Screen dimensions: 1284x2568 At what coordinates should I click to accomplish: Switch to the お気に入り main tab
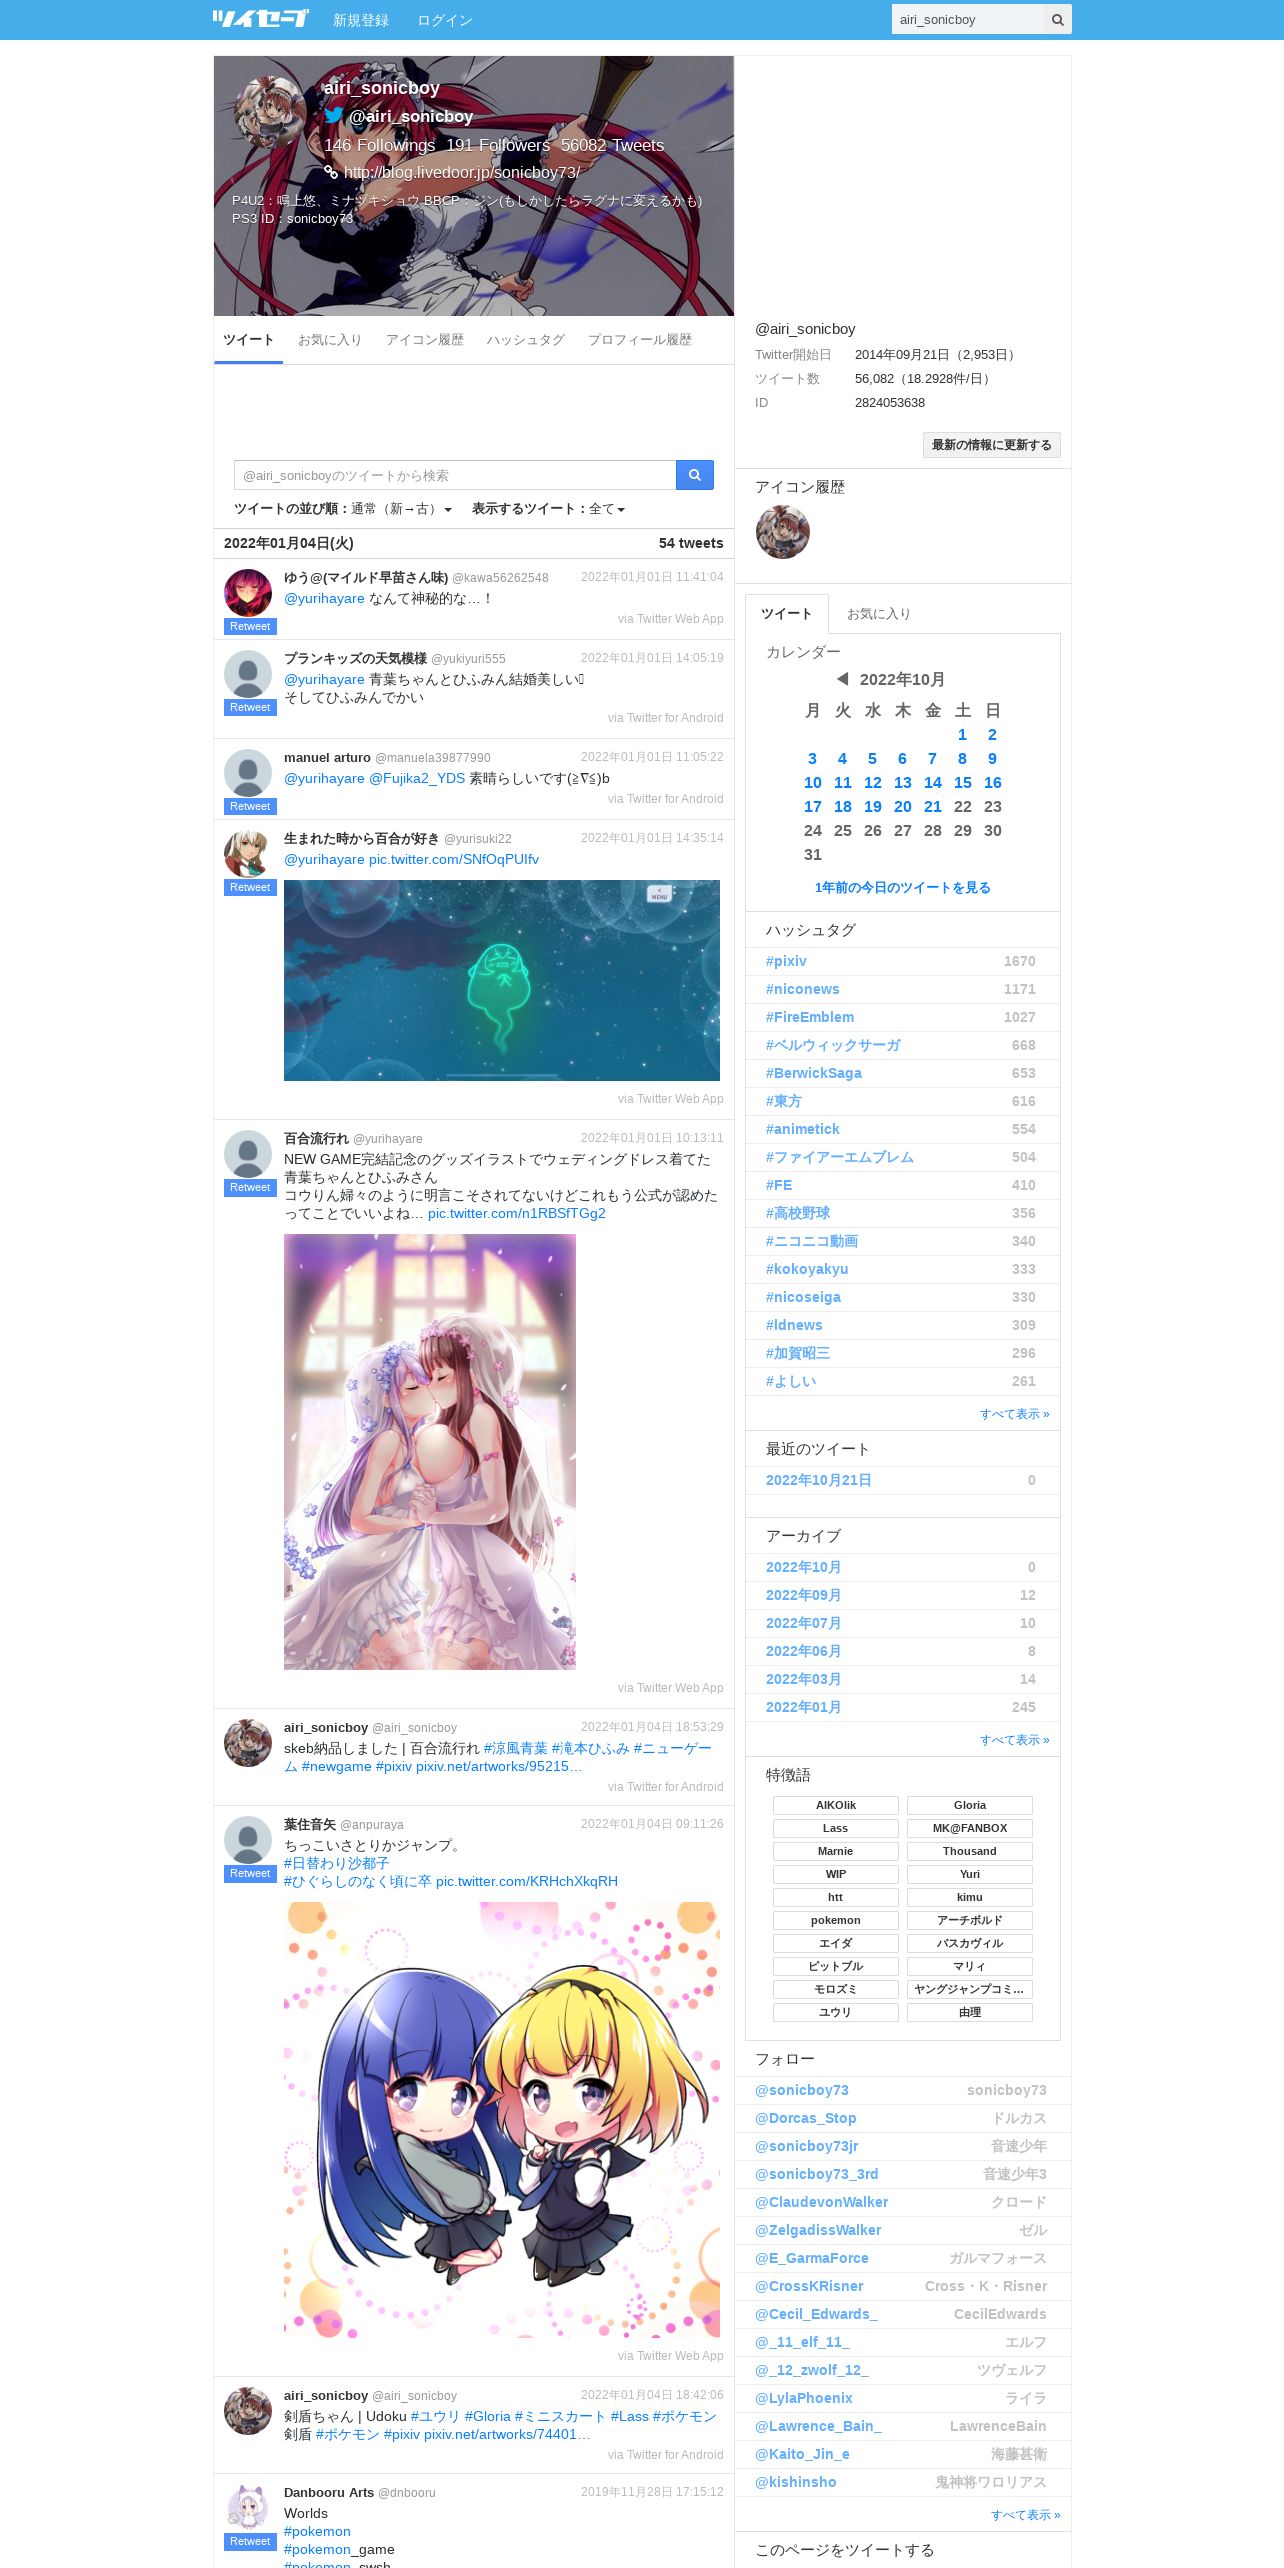[x=330, y=340]
